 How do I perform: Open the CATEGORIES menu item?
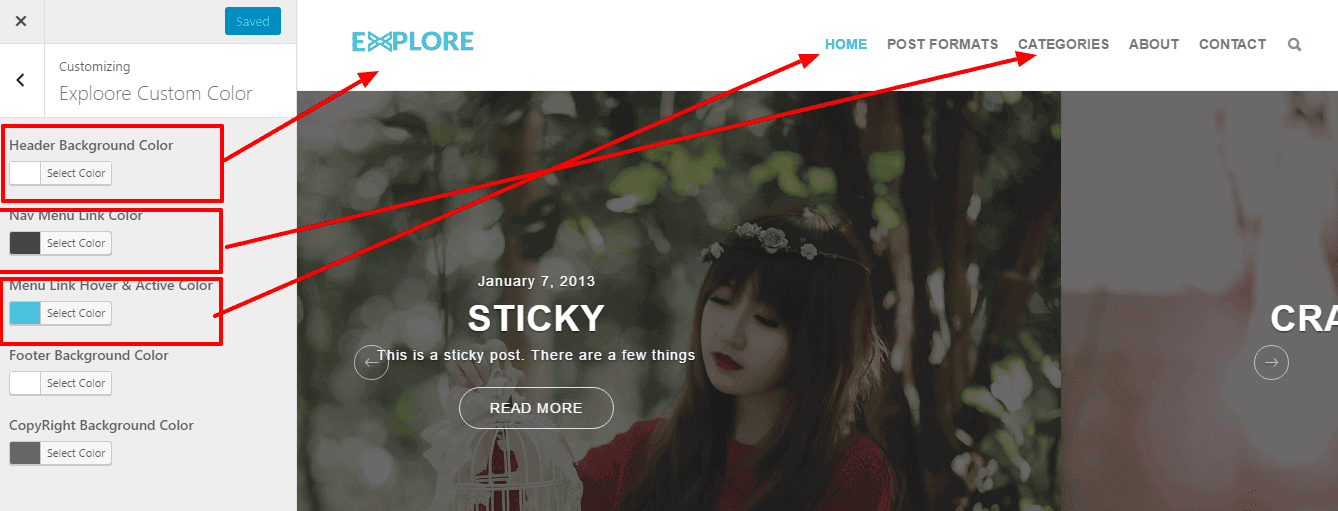coord(1063,44)
